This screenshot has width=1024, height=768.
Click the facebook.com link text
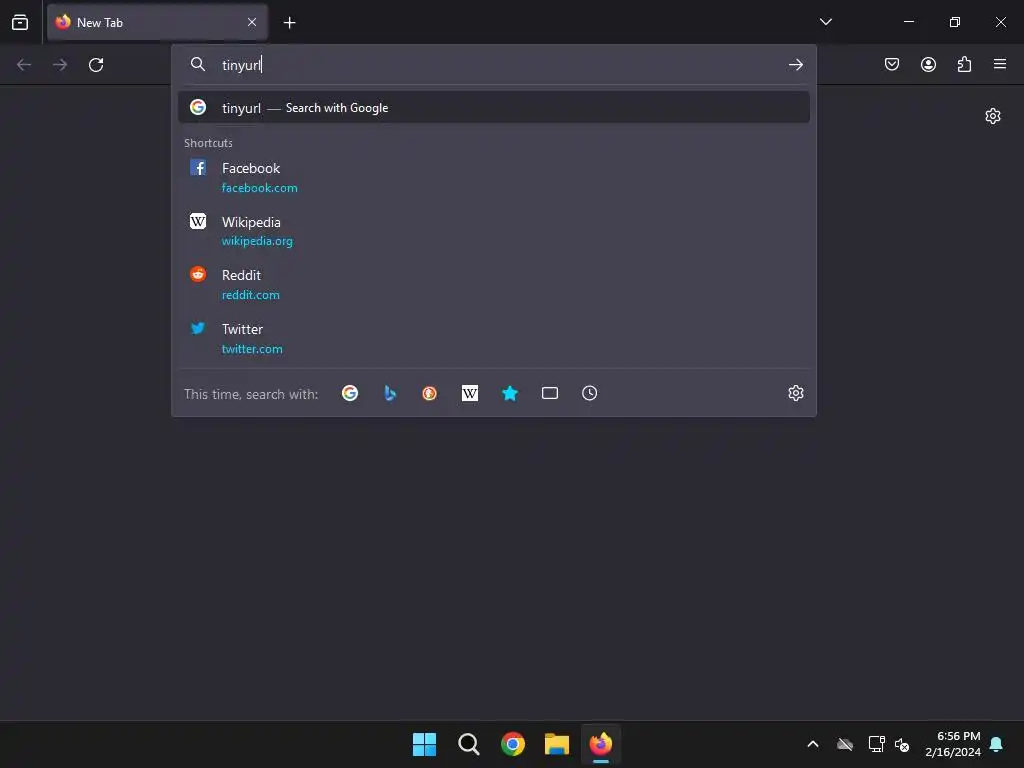[x=259, y=188]
